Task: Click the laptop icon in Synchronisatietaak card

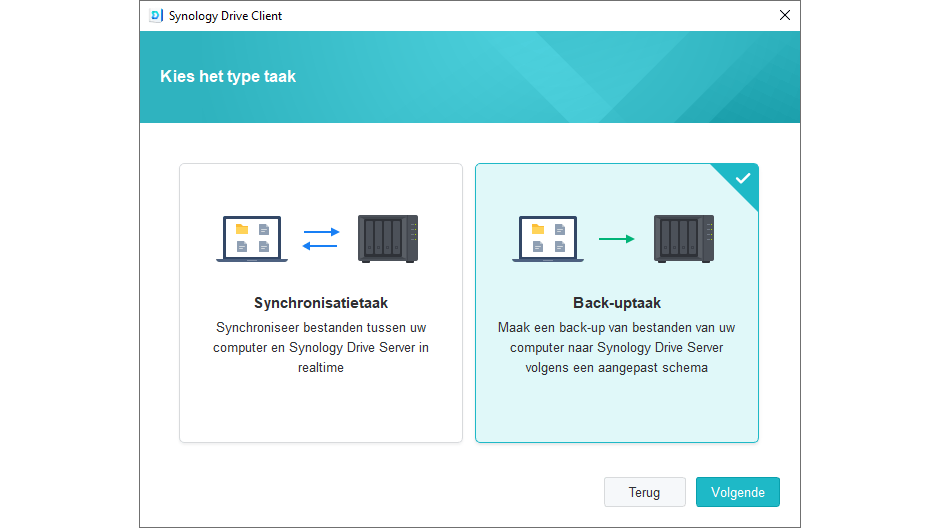Action: pyautogui.click(x=252, y=239)
